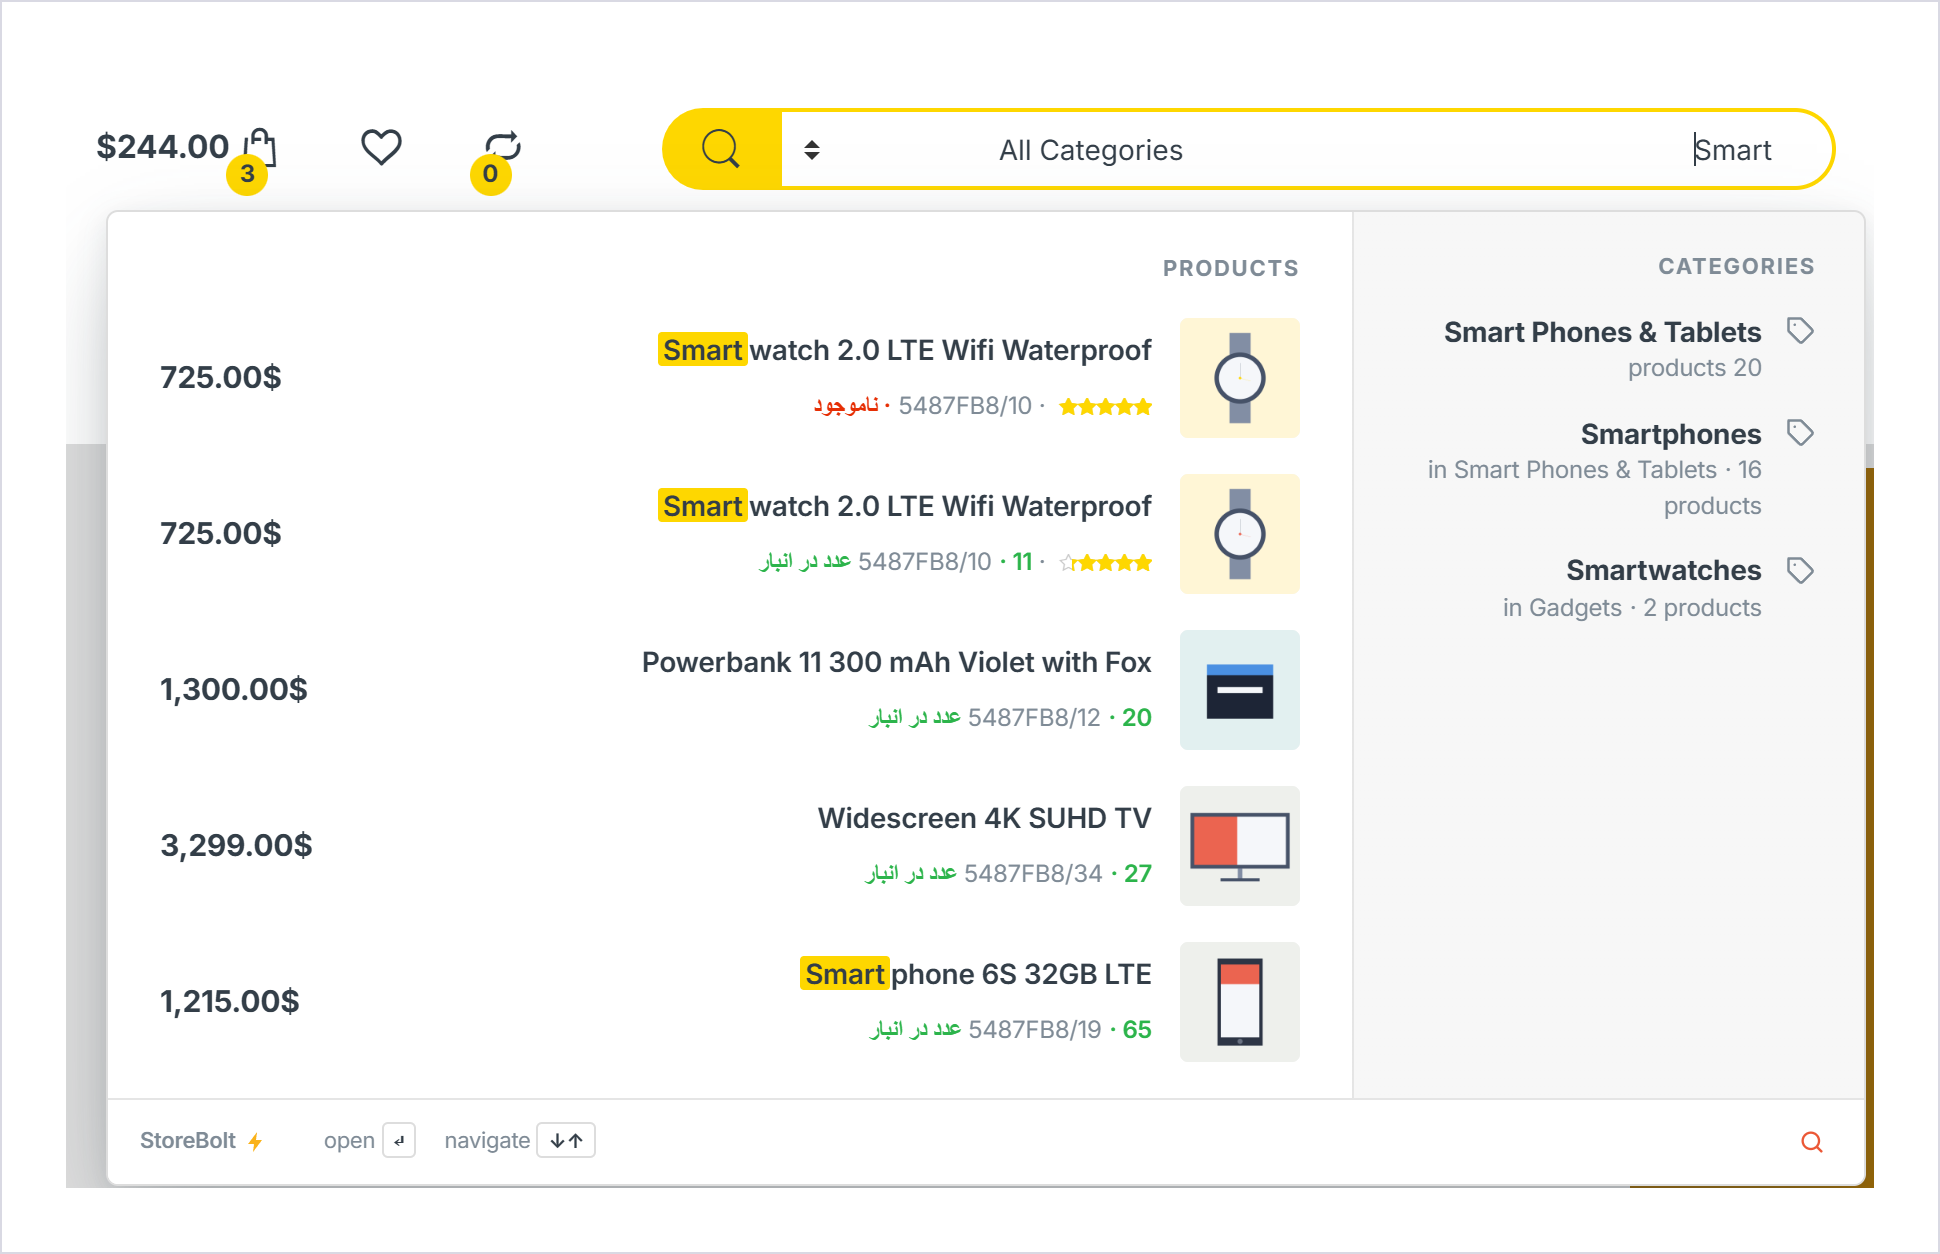Click the 3,299.00$ TV price
The image size is (1940, 1254).
click(236, 845)
